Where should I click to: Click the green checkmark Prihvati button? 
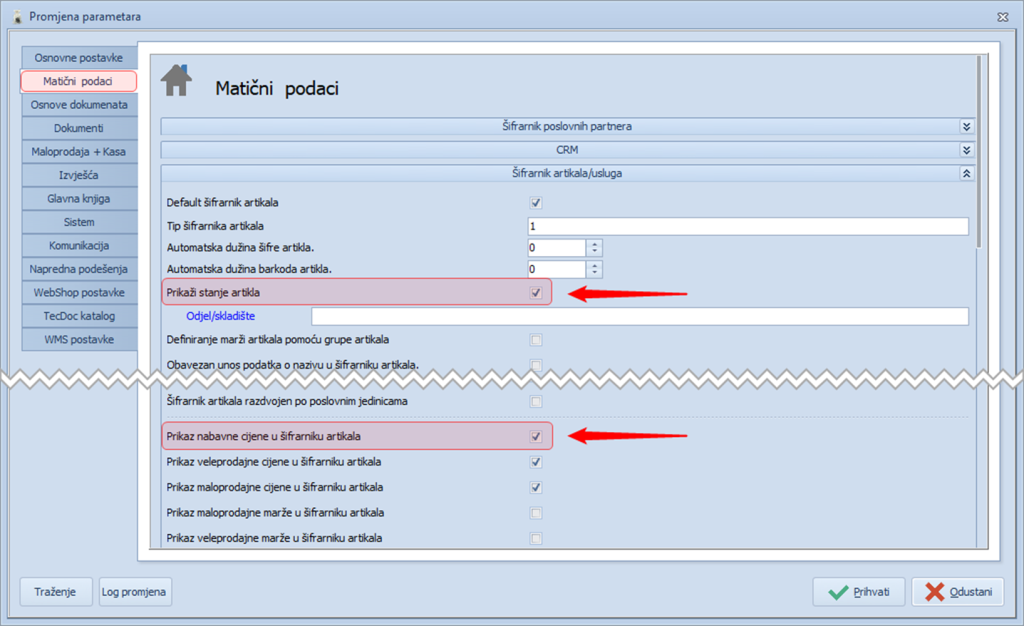(858, 592)
